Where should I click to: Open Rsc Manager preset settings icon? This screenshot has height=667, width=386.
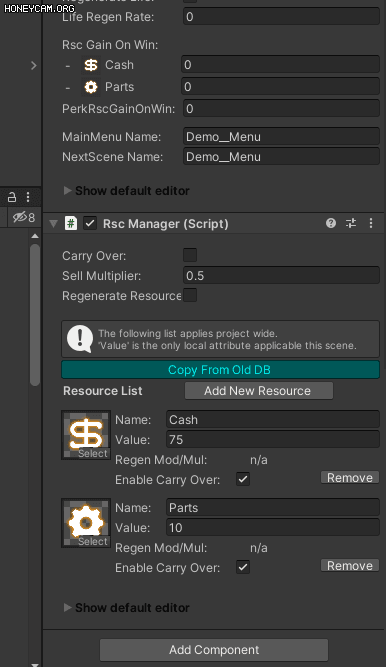tap(351, 223)
